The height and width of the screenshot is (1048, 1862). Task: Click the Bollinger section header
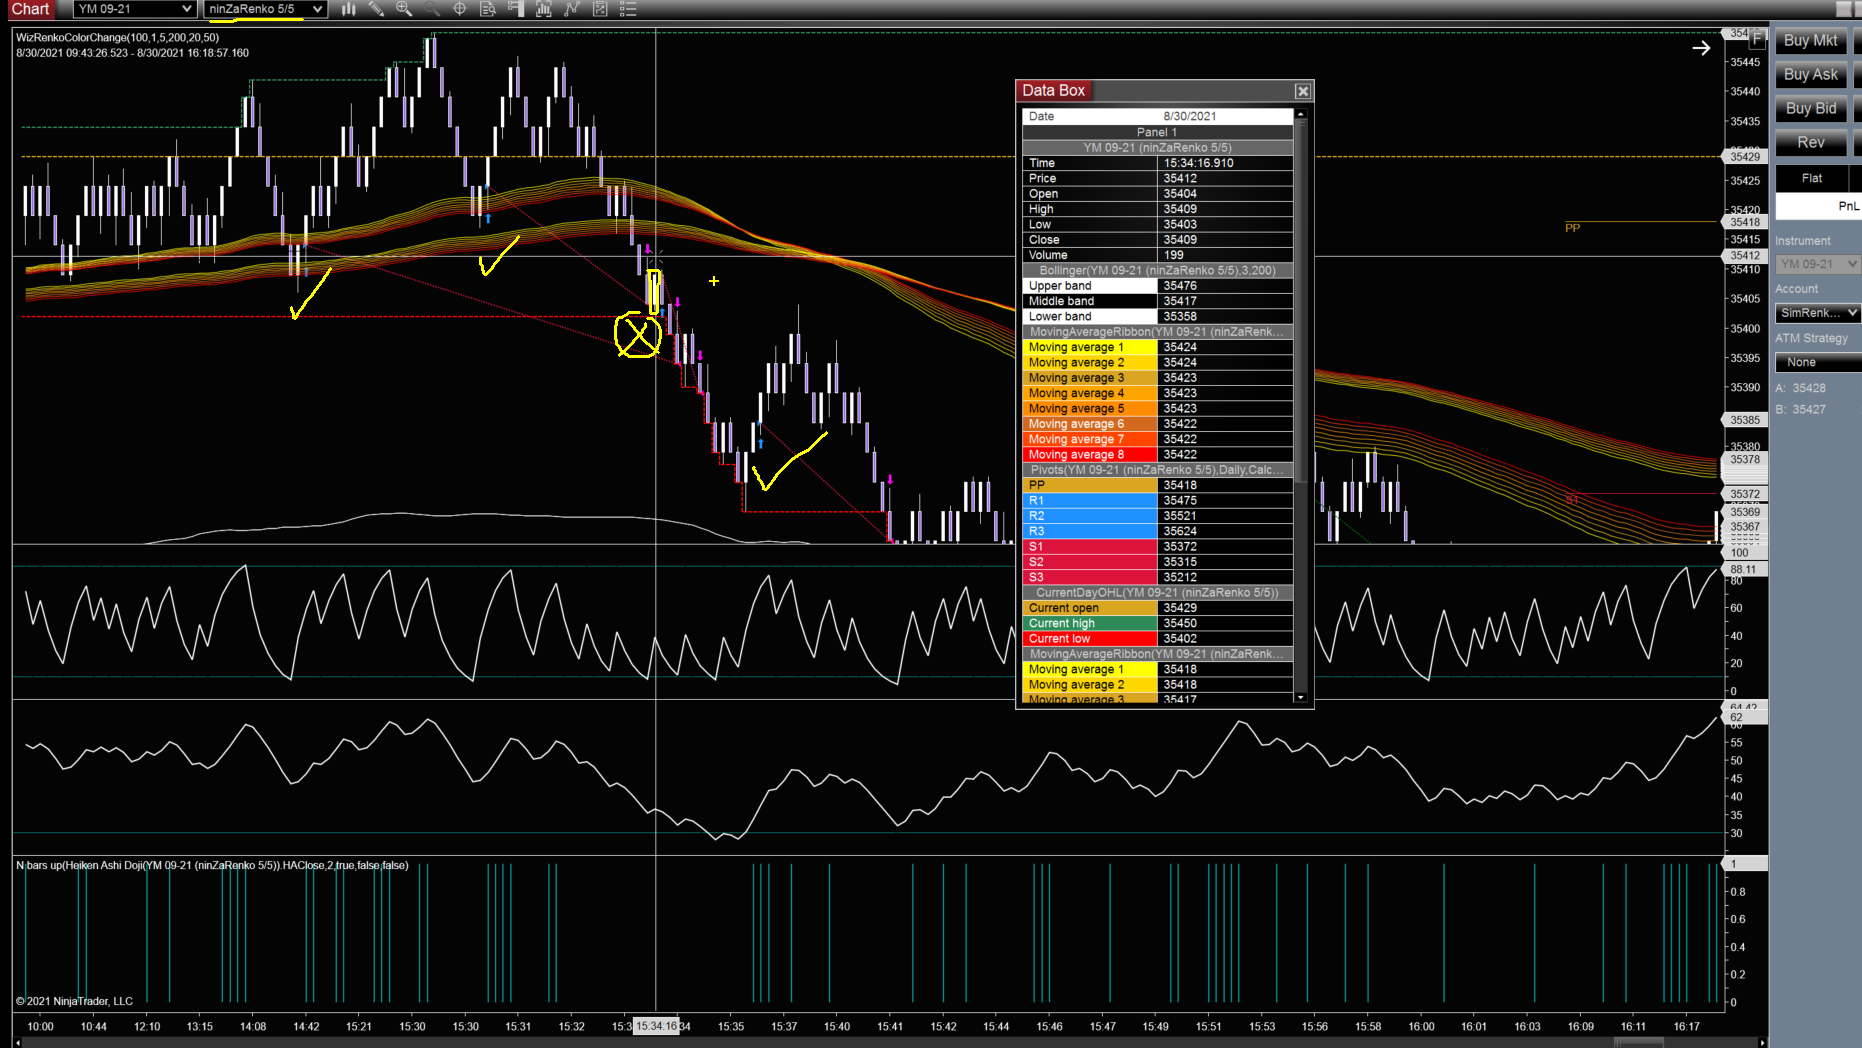[1158, 271]
